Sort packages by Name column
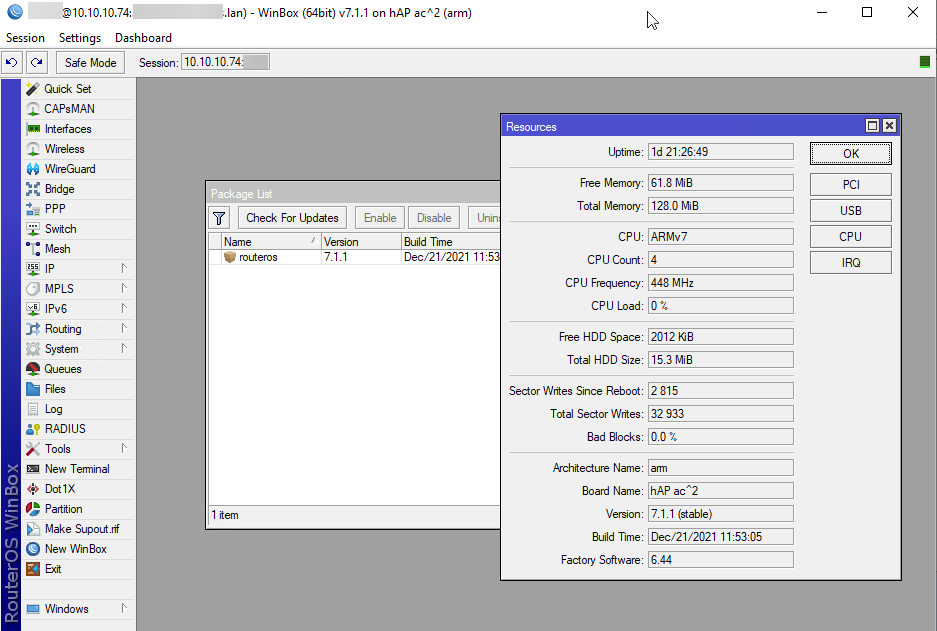Viewport: 937px width, 631px height. pos(270,242)
